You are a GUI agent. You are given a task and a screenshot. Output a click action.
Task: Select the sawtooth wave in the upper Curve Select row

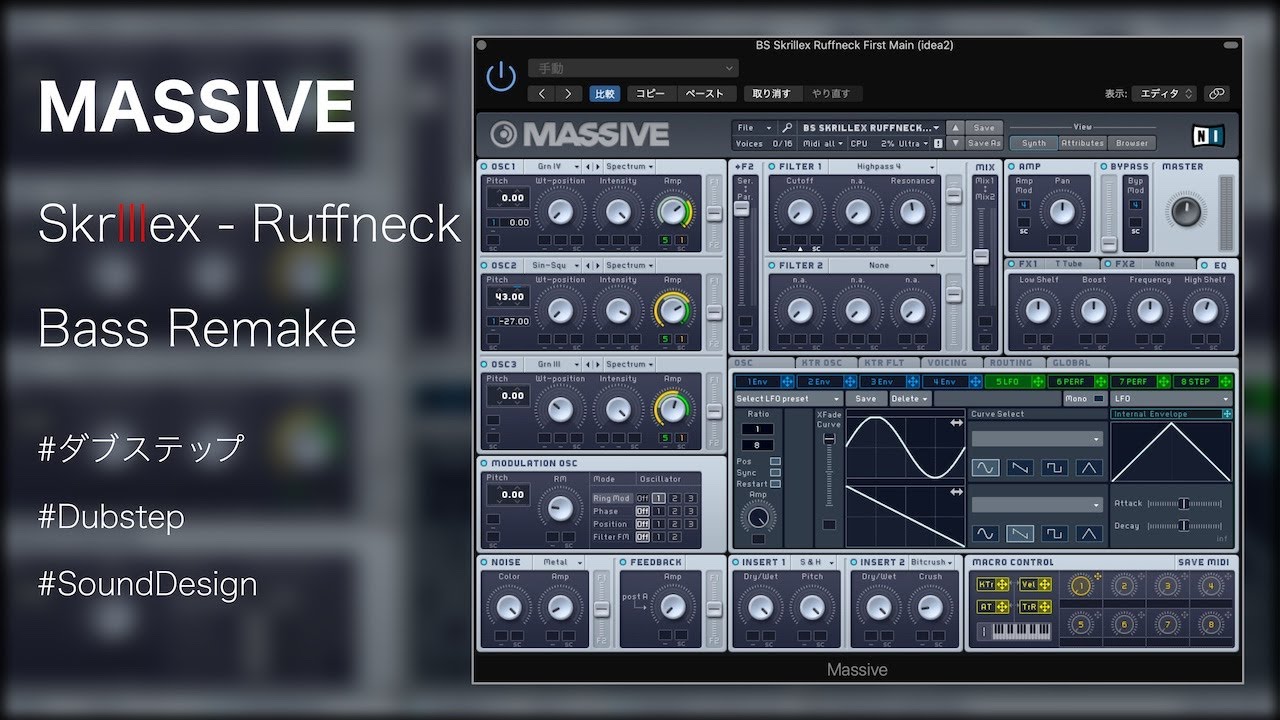1020,467
